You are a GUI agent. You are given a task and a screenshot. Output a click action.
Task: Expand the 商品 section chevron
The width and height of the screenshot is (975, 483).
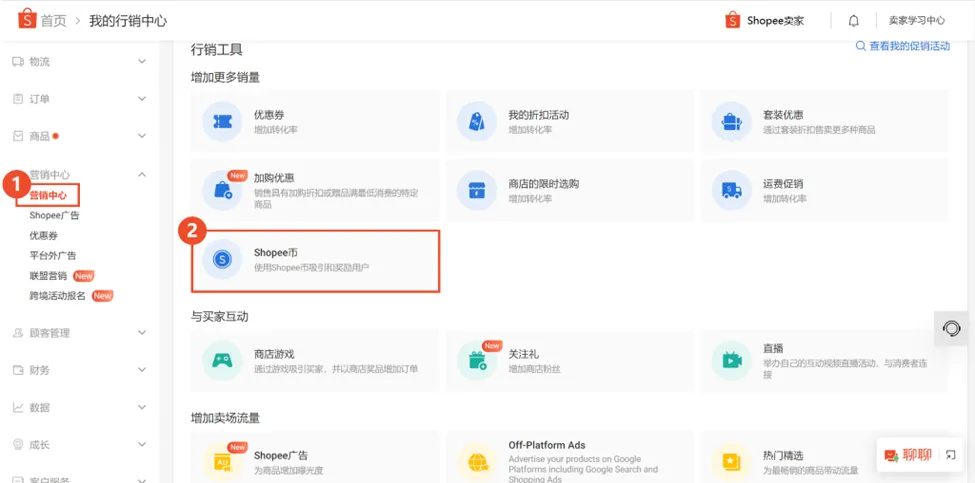142,136
